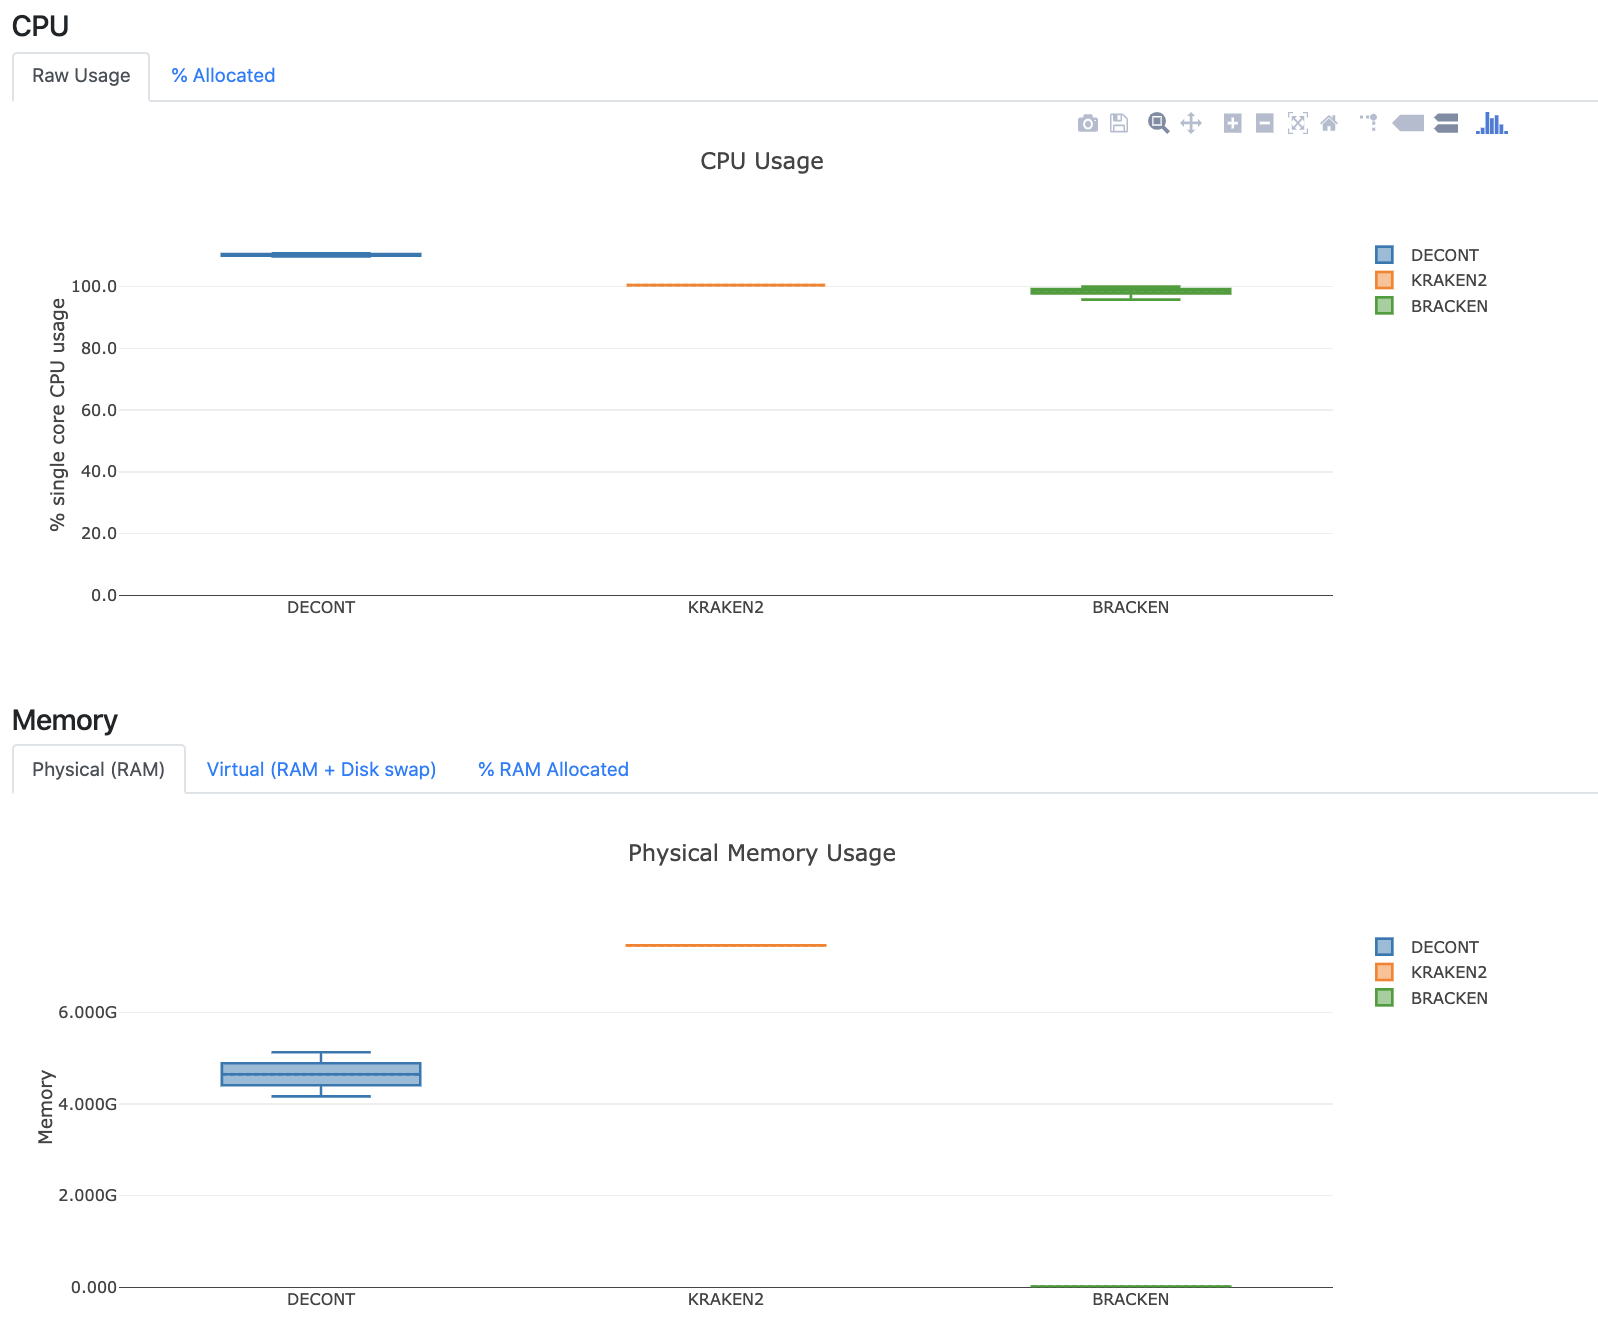The image size is (1598, 1338).
Task: Enable show closest data on hover
Action: 1408,123
